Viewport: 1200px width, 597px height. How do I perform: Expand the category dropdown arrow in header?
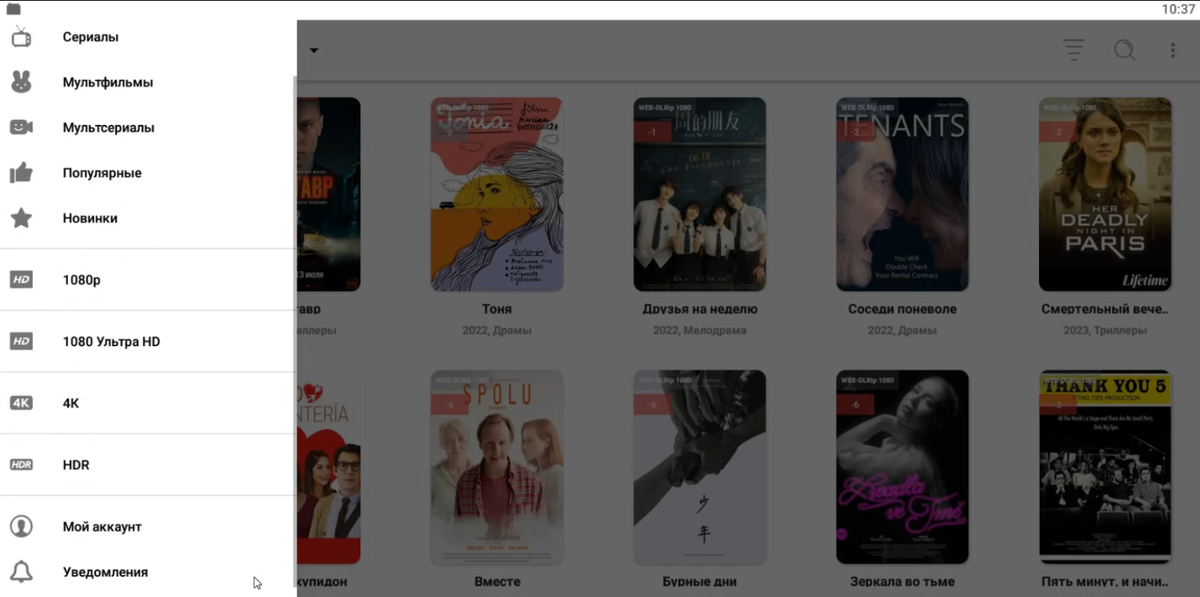(x=314, y=51)
